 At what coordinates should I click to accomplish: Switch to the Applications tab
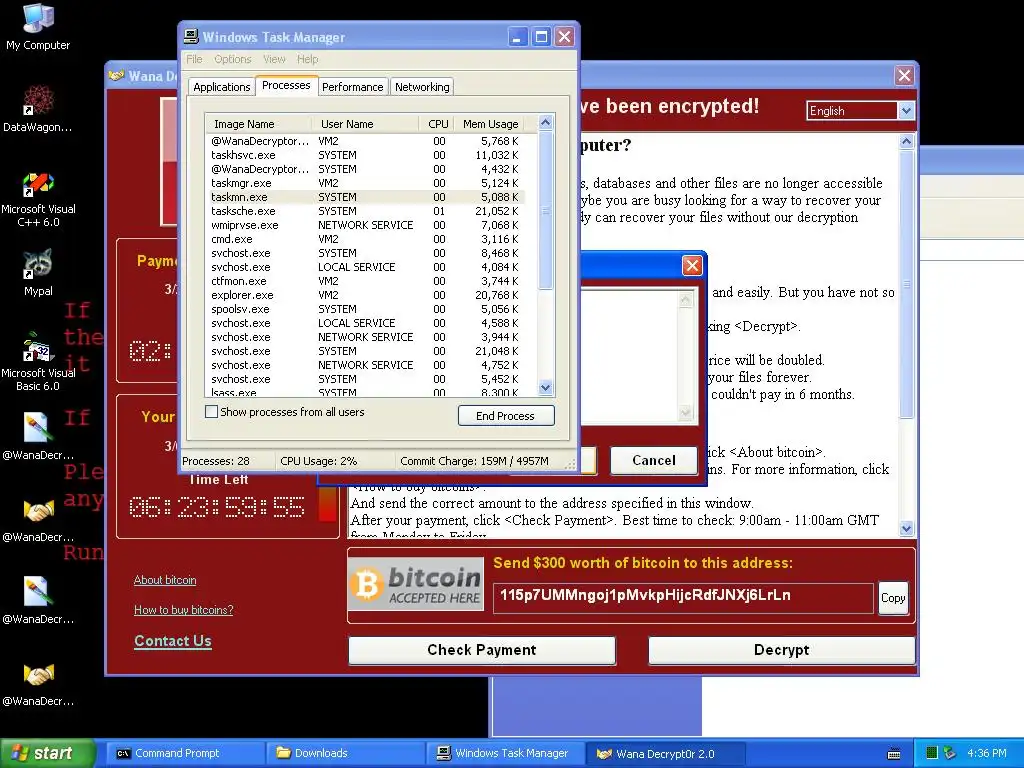click(221, 87)
